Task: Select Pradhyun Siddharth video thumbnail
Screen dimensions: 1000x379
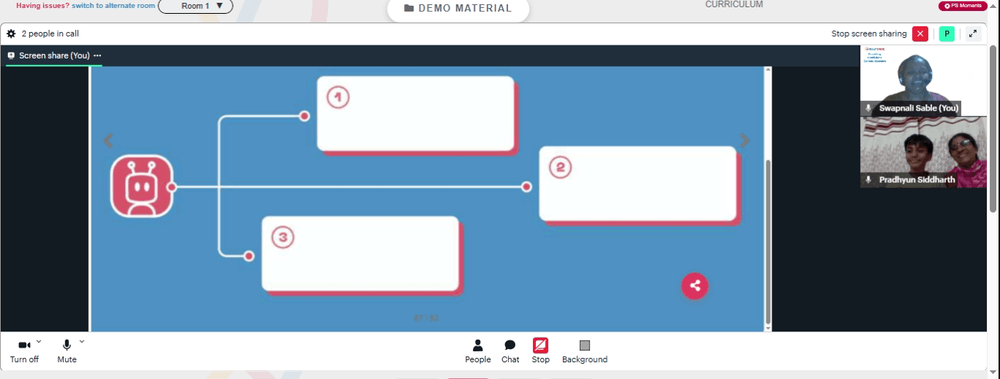Action: click(x=923, y=152)
